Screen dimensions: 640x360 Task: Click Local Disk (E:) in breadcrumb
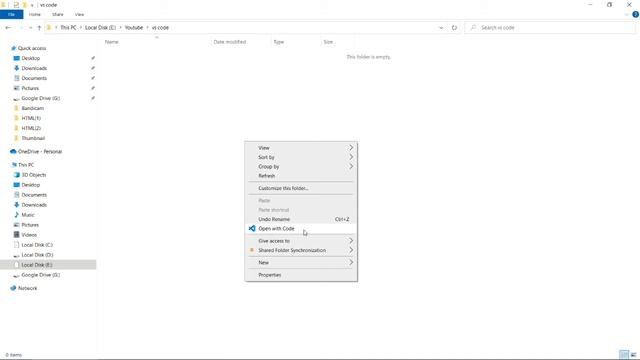(x=100, y=28)
